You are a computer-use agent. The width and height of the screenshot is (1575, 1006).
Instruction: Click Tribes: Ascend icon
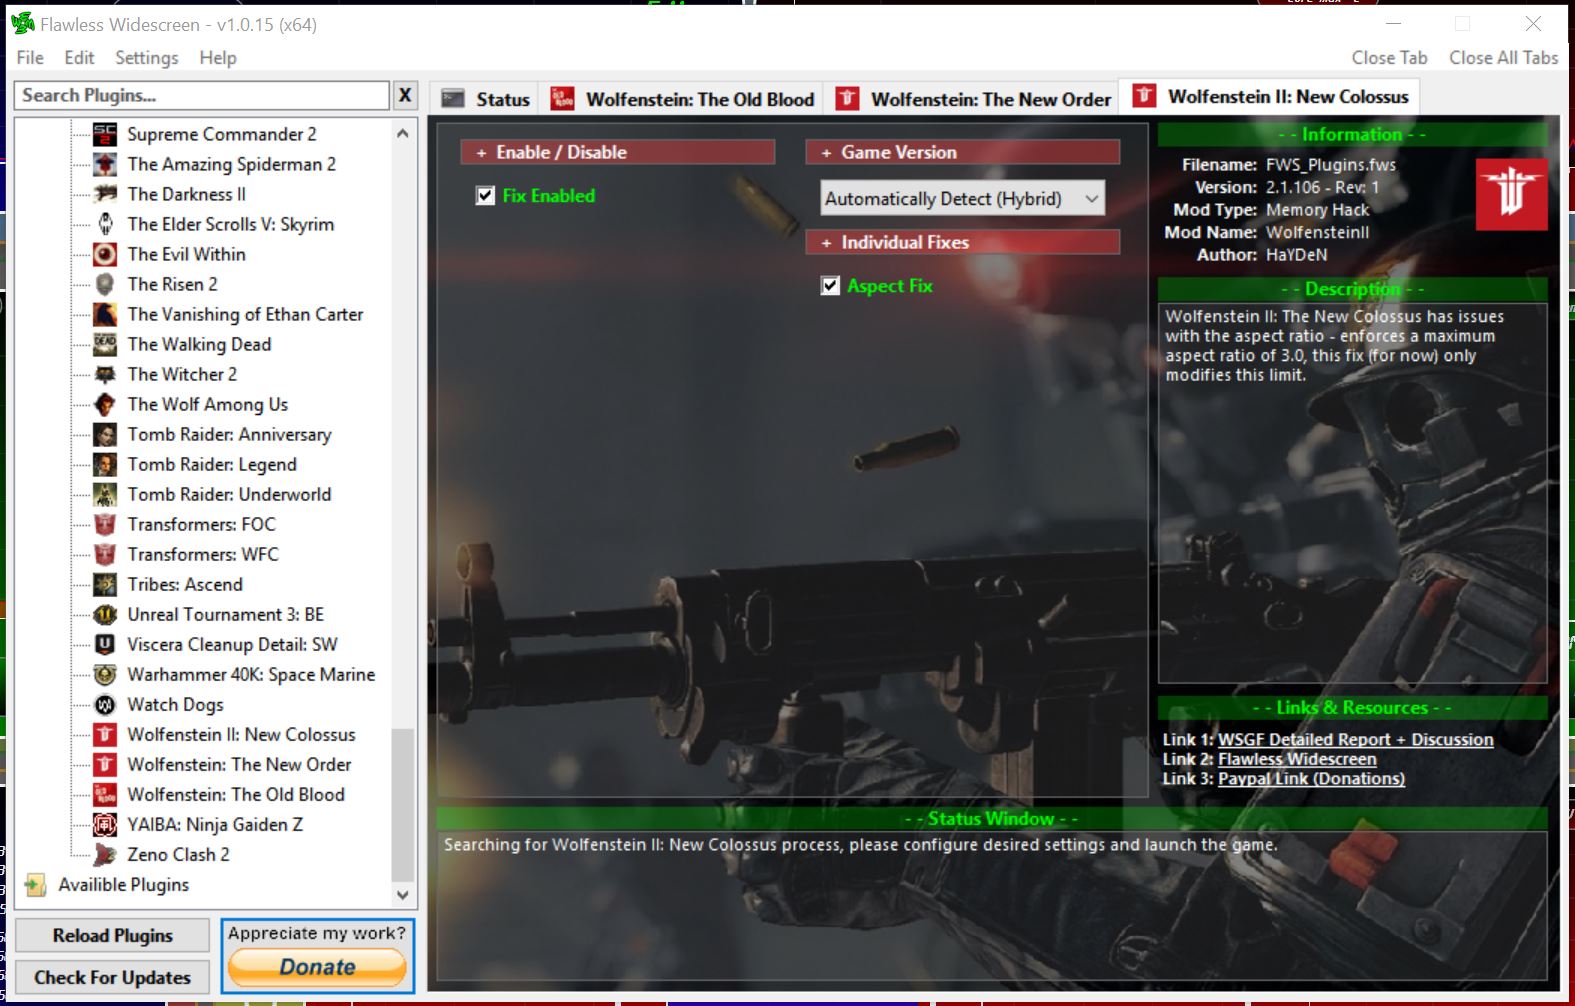tap(105, 584)
